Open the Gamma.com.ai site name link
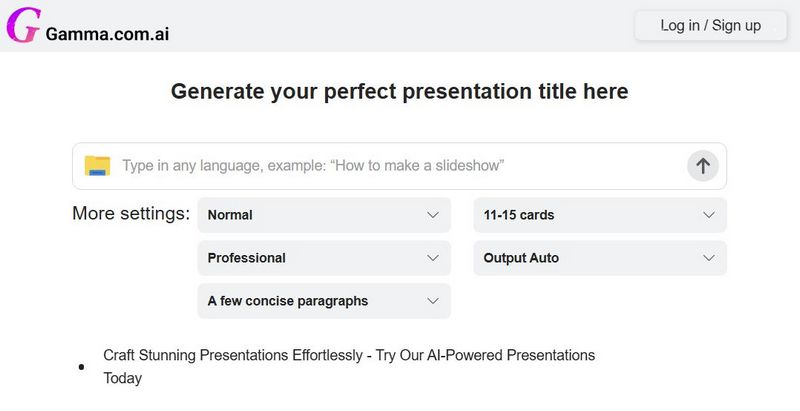Screen dimensions: 800x411 coord(107,34)
